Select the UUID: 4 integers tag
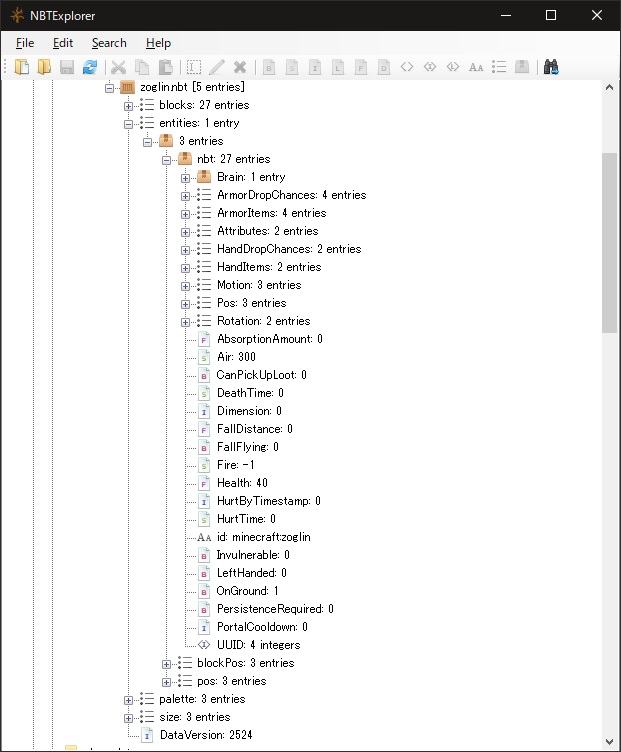 (x=258, y=645)
